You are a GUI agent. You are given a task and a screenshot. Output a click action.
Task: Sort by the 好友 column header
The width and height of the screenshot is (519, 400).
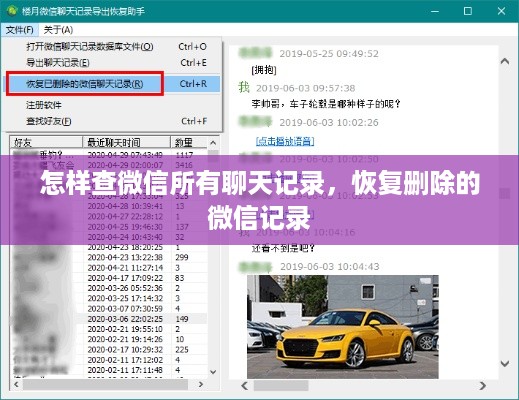coord(46,142)
